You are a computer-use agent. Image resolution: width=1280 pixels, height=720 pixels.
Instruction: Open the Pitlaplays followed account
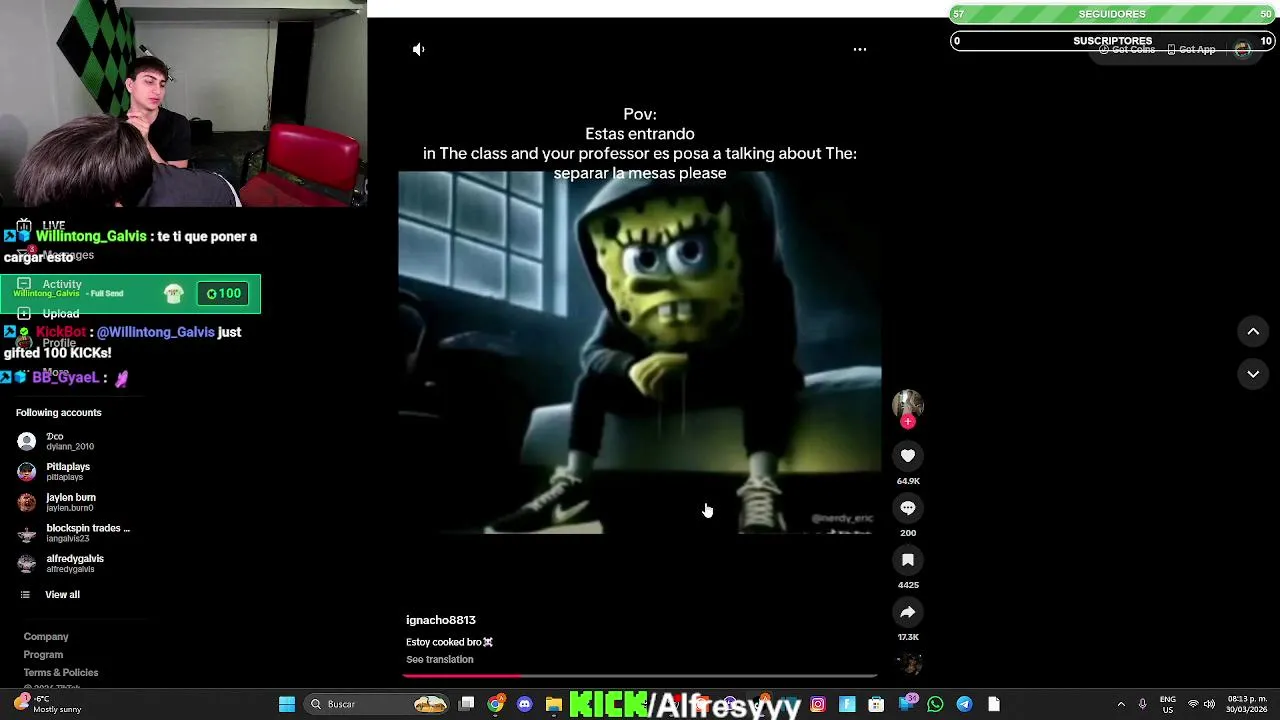55,472
